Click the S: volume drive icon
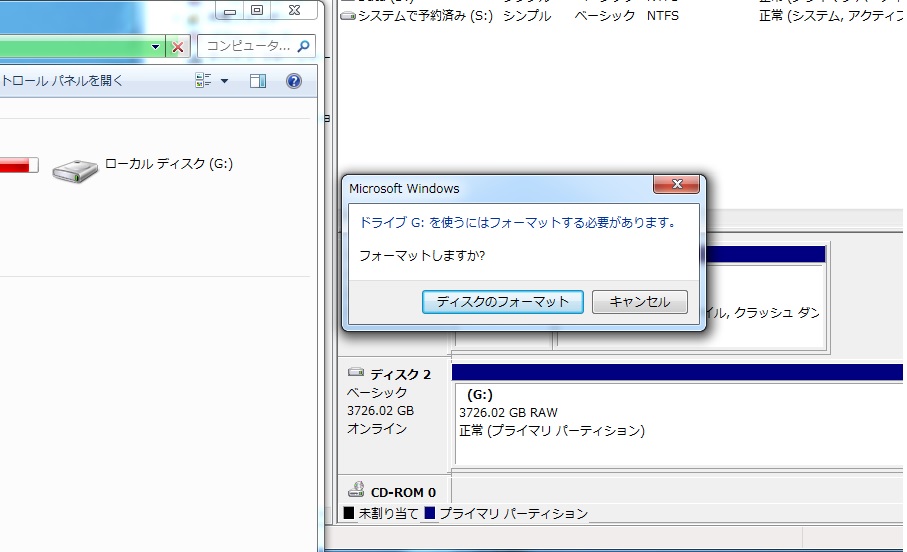 click(348, 16)
